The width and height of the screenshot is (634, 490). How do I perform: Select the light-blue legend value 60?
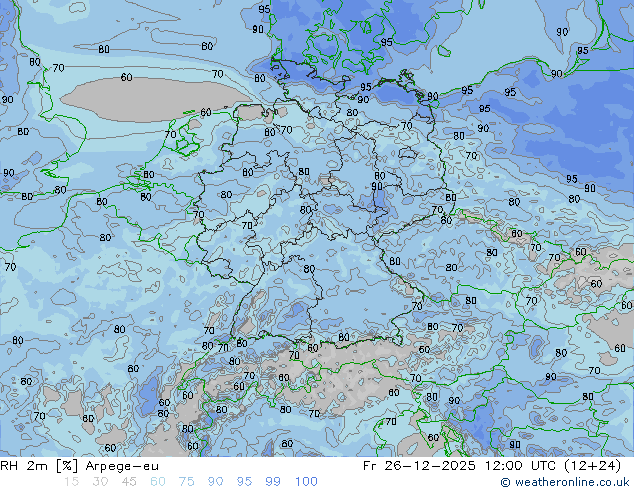158,482
